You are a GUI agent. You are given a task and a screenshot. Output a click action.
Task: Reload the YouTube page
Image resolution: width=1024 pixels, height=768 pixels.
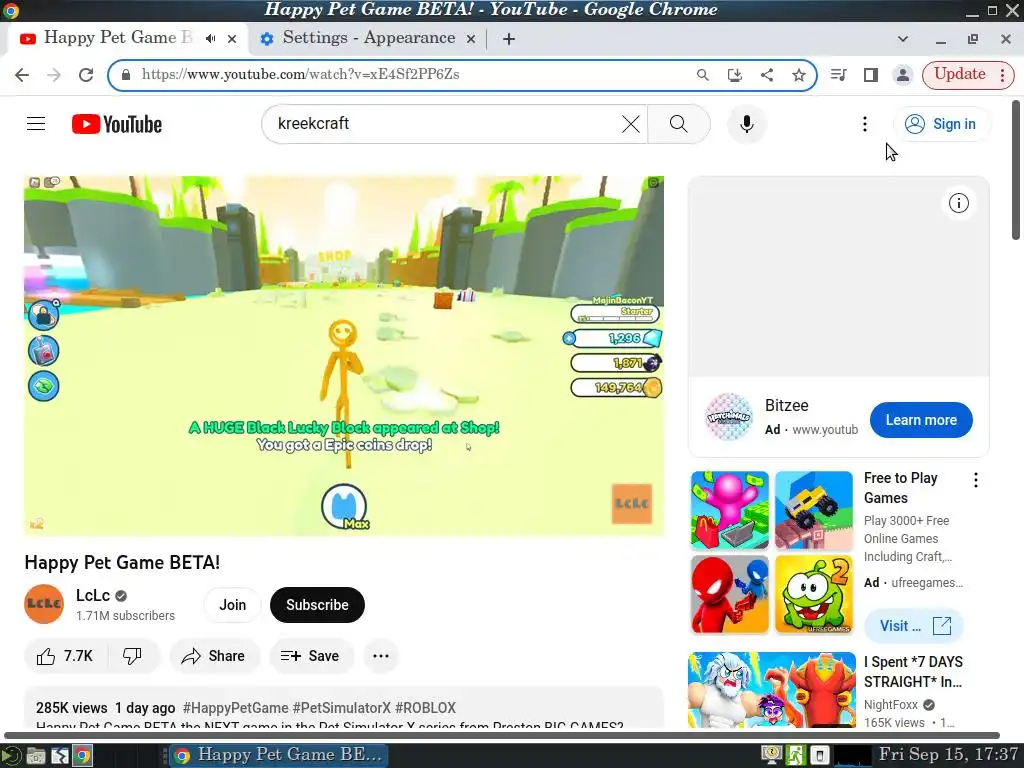coord(86,74)
